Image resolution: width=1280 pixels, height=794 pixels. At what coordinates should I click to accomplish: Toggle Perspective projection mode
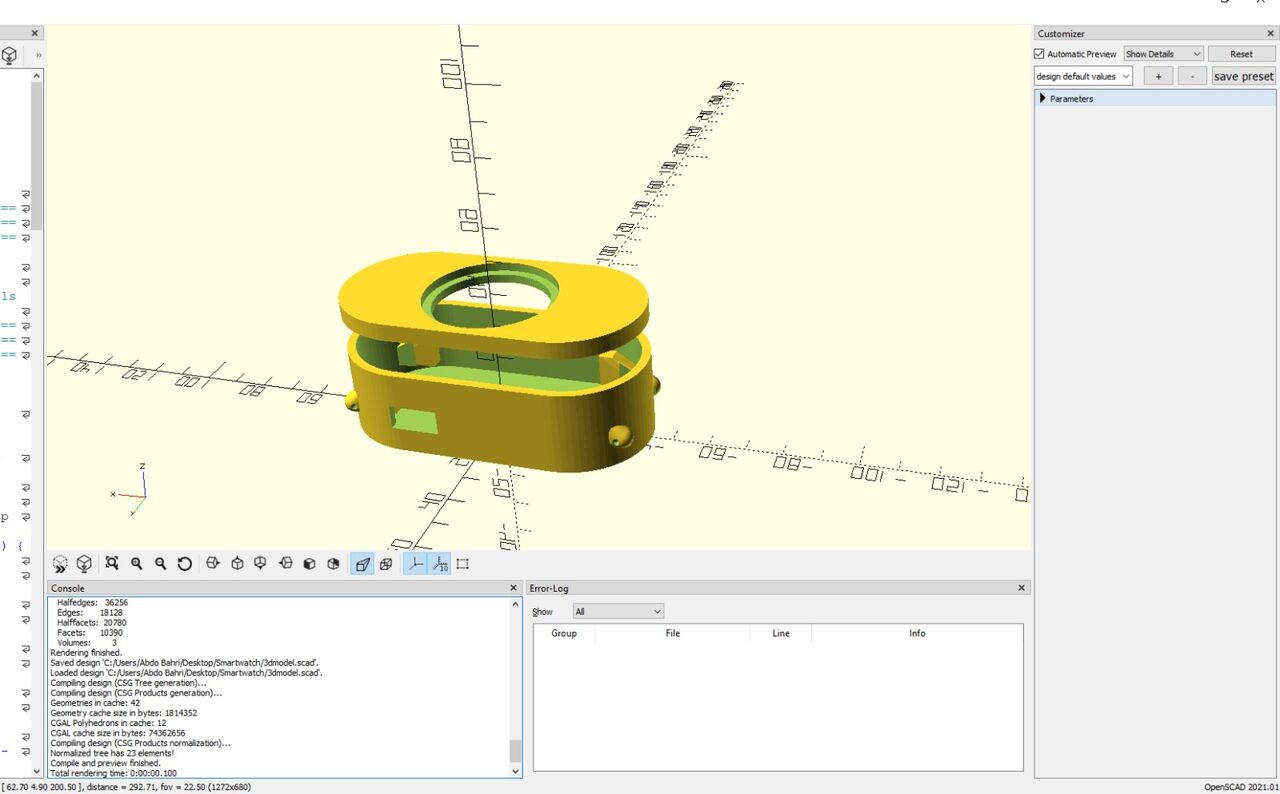point(362,564)
